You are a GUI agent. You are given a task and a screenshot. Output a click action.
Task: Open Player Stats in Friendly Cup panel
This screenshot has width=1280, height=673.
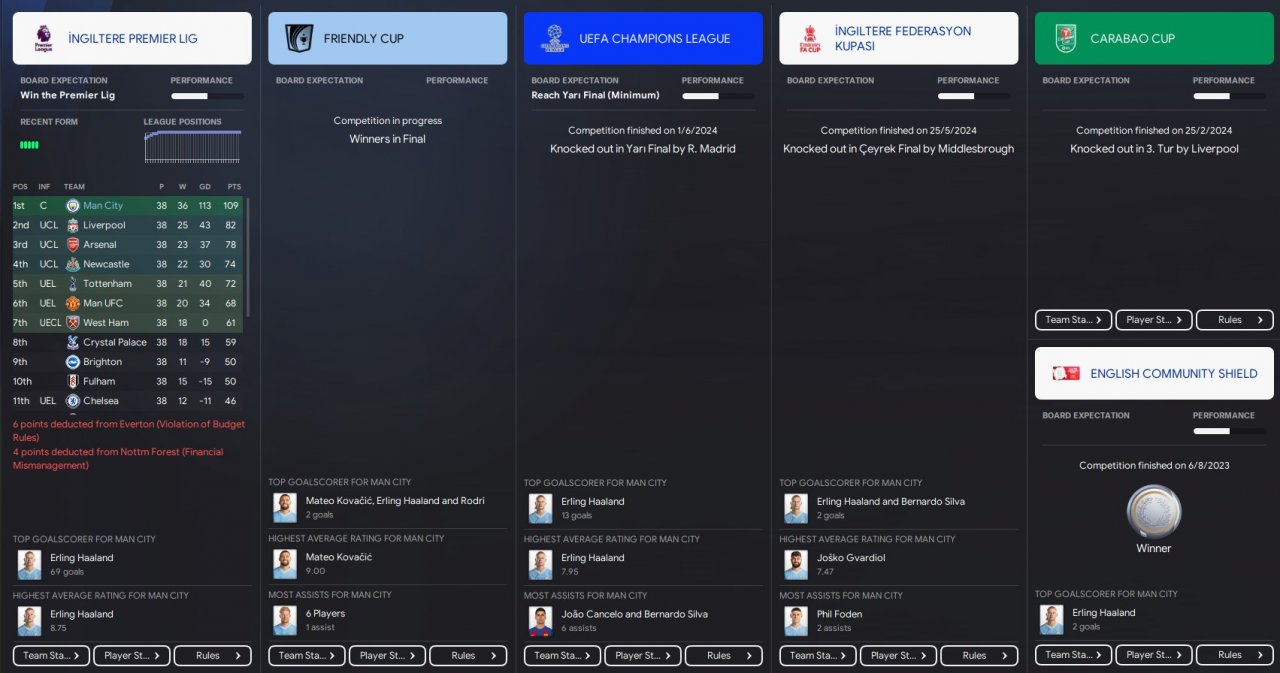coord(388,656)
